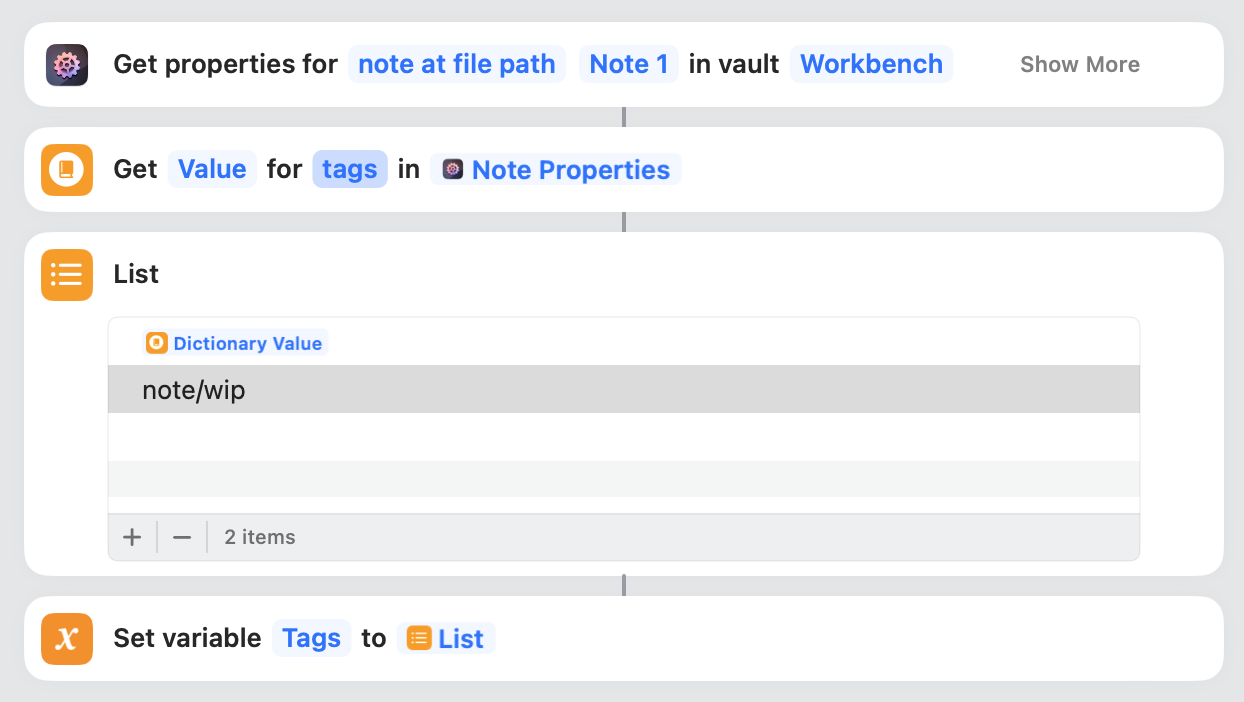Viewport: 1244px width, 702px height.
Task: Click the Note Properties variable token
Action: point(556,170)
